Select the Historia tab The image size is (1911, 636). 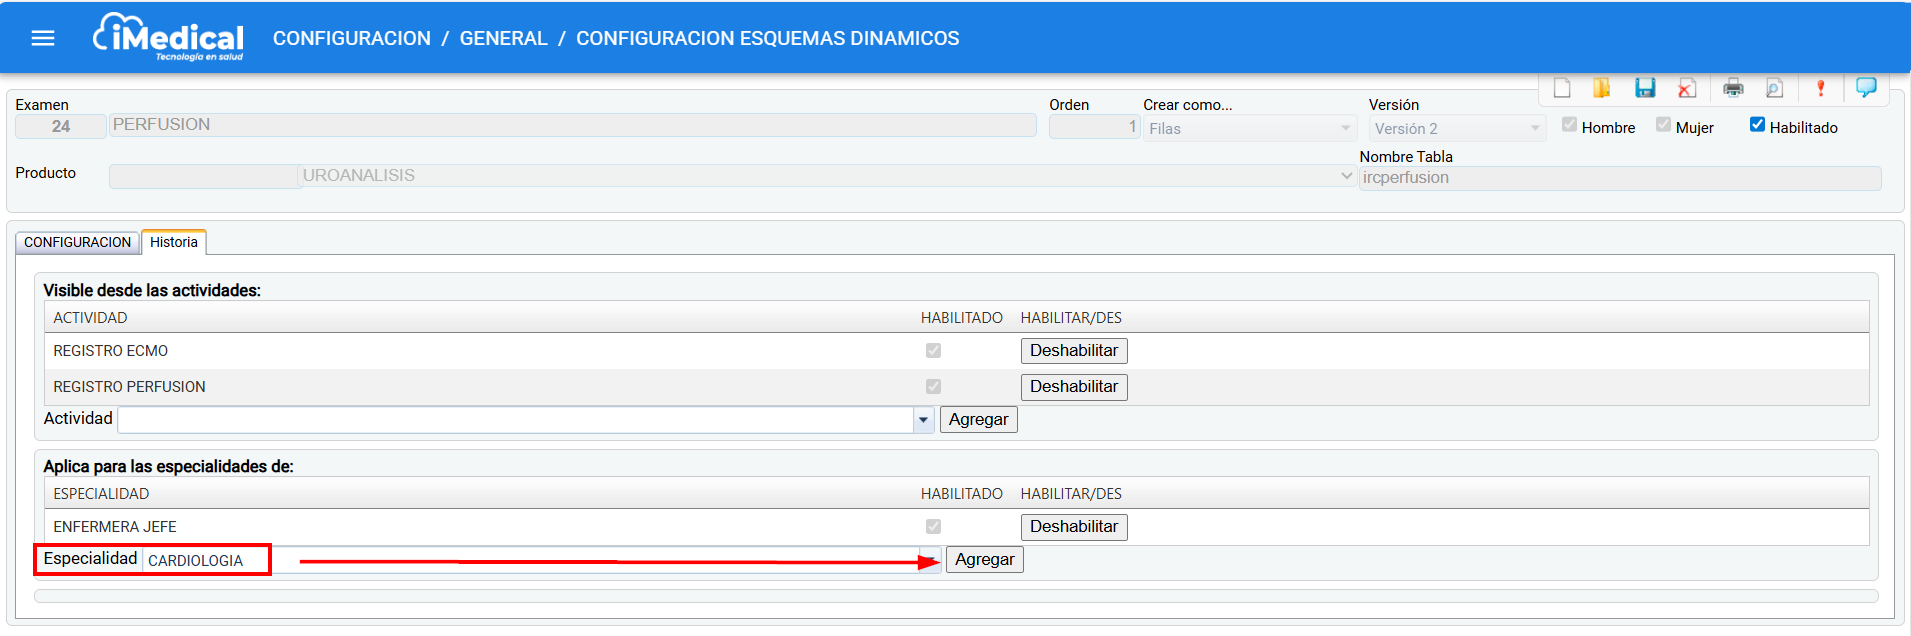click(174, 243)
